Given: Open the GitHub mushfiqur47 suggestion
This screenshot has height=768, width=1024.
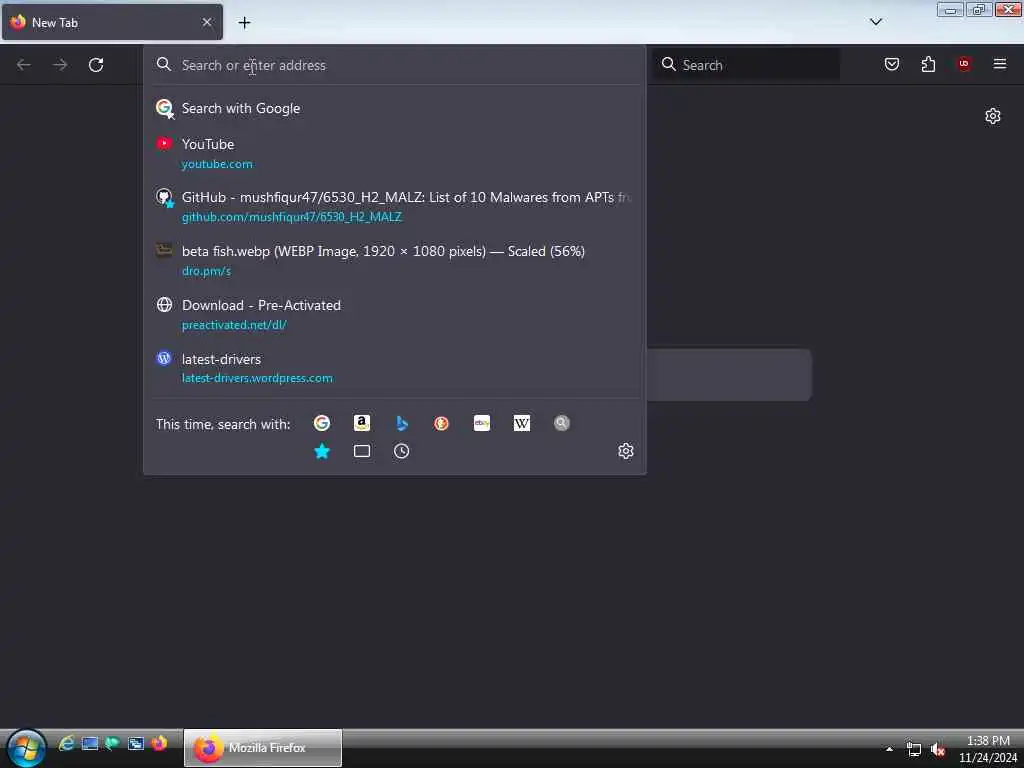Looking at the screenshot, I should point(394,207).
